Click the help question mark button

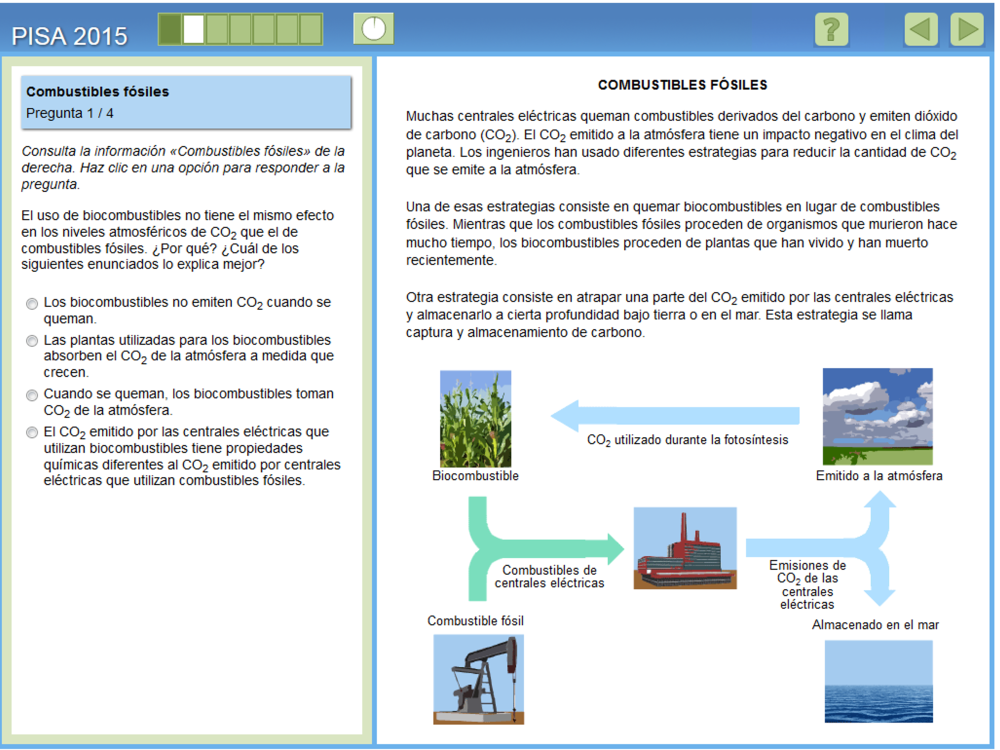tap(831, 29)
